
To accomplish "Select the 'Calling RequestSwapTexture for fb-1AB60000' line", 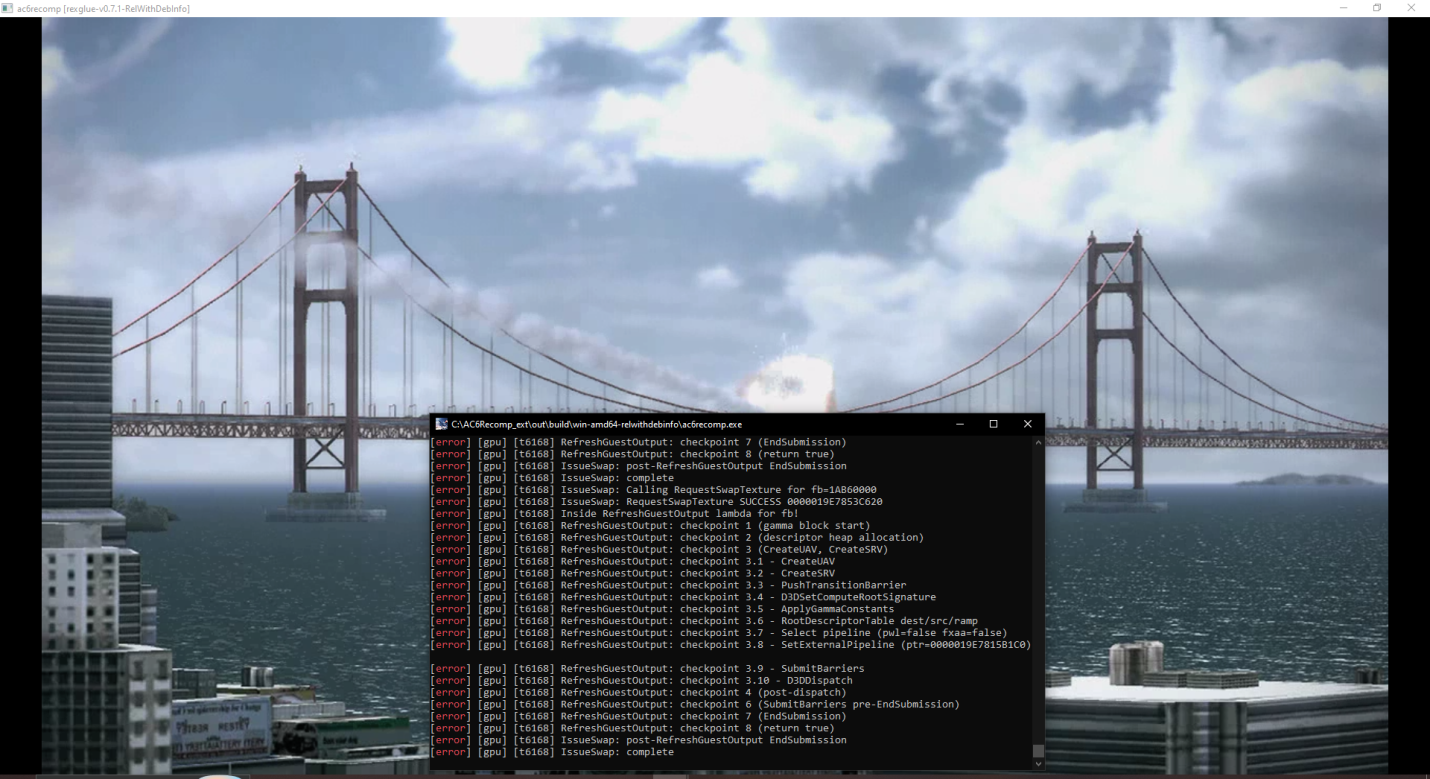I will [653, 490].
